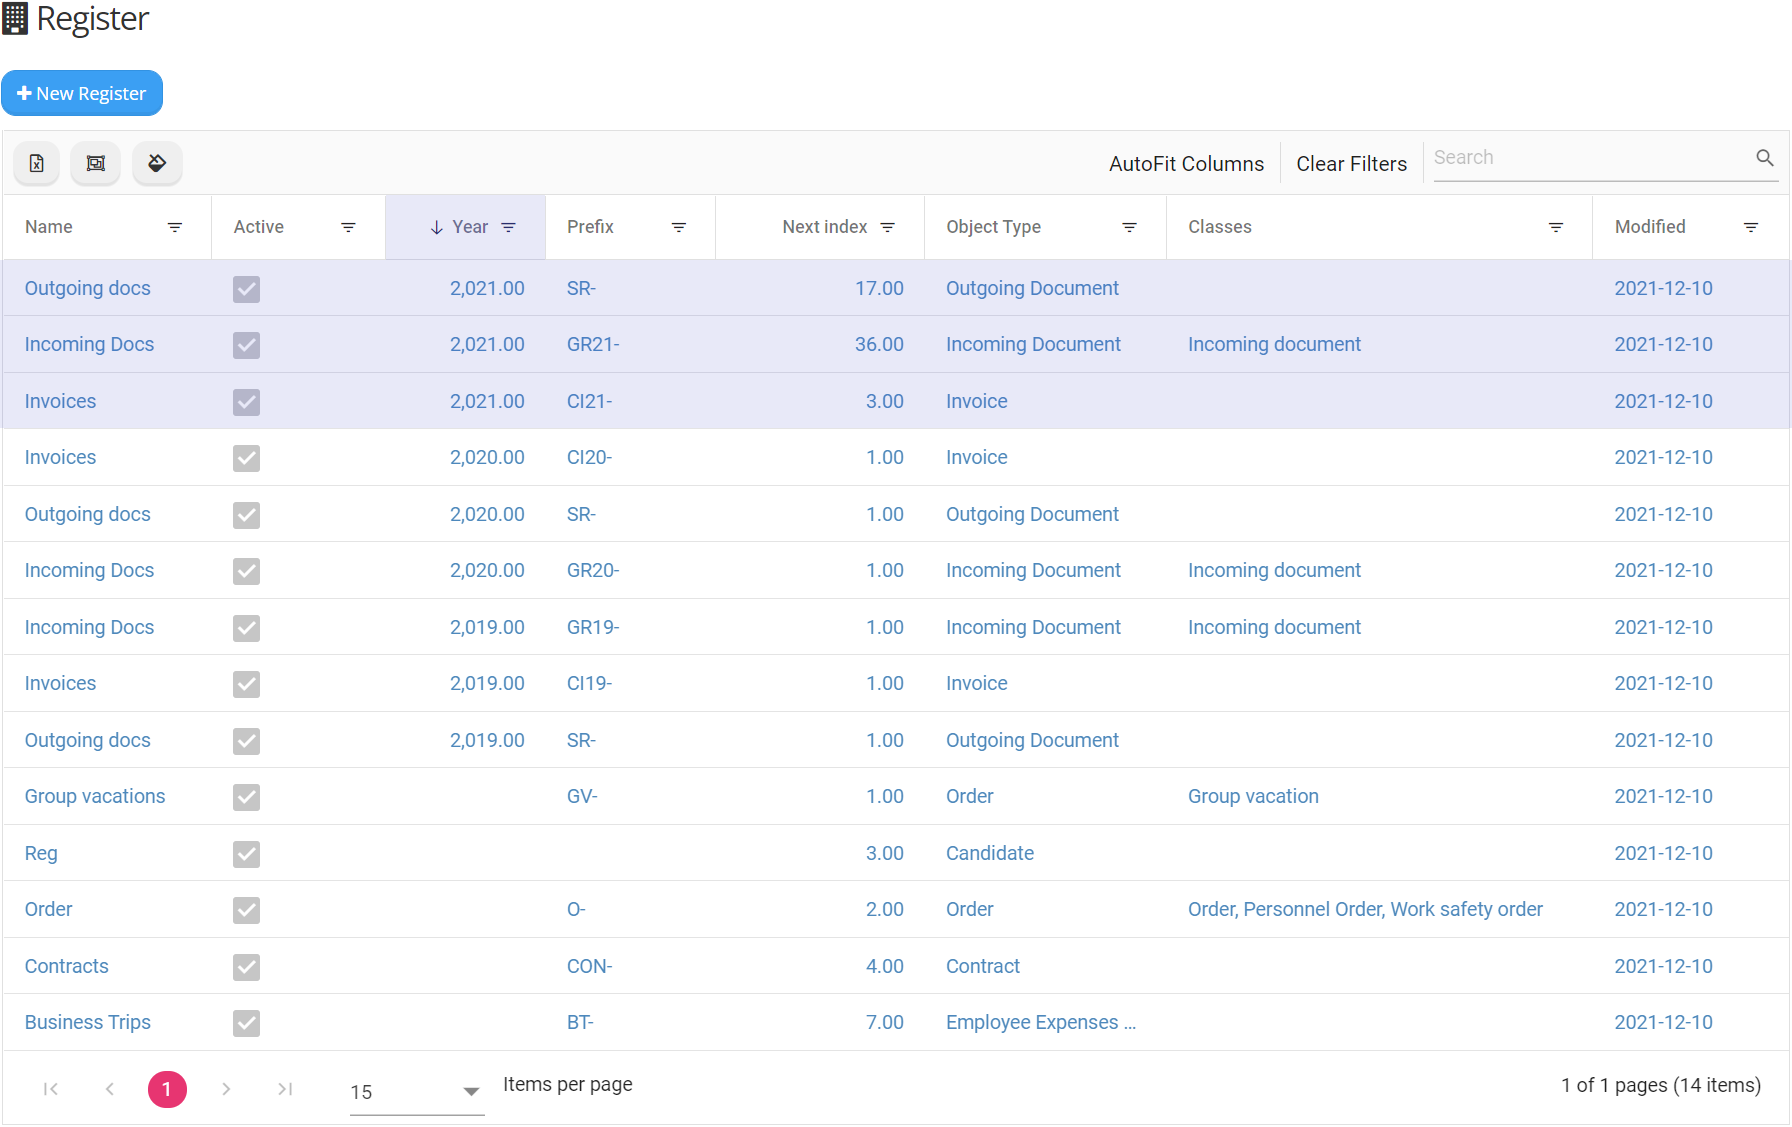Toggle Active checkbox for Business Trips

click(246, 1023)
